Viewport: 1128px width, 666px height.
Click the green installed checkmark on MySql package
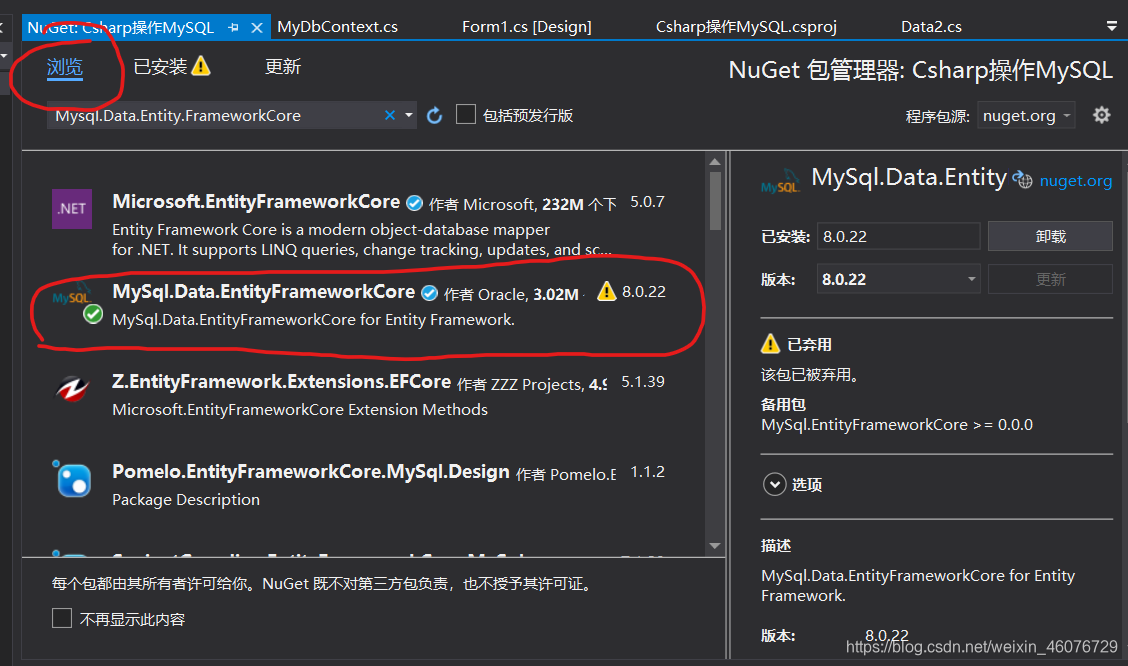click(92, 313)
